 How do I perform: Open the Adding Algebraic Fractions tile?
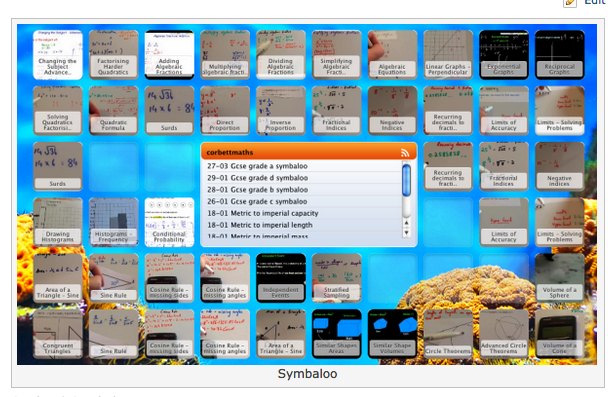click(169, 55)
